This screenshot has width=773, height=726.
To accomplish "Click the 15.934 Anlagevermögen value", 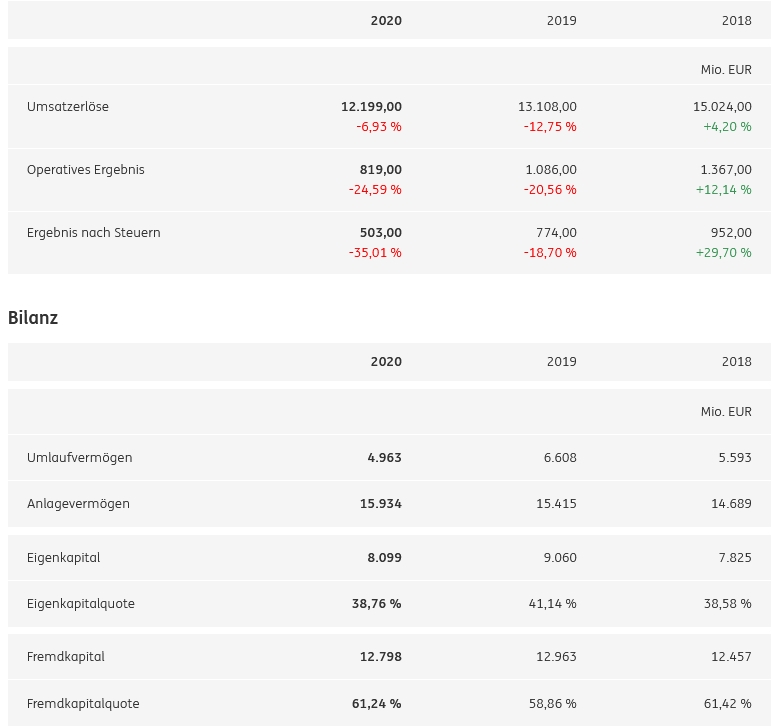I will (x=381, y=504).
